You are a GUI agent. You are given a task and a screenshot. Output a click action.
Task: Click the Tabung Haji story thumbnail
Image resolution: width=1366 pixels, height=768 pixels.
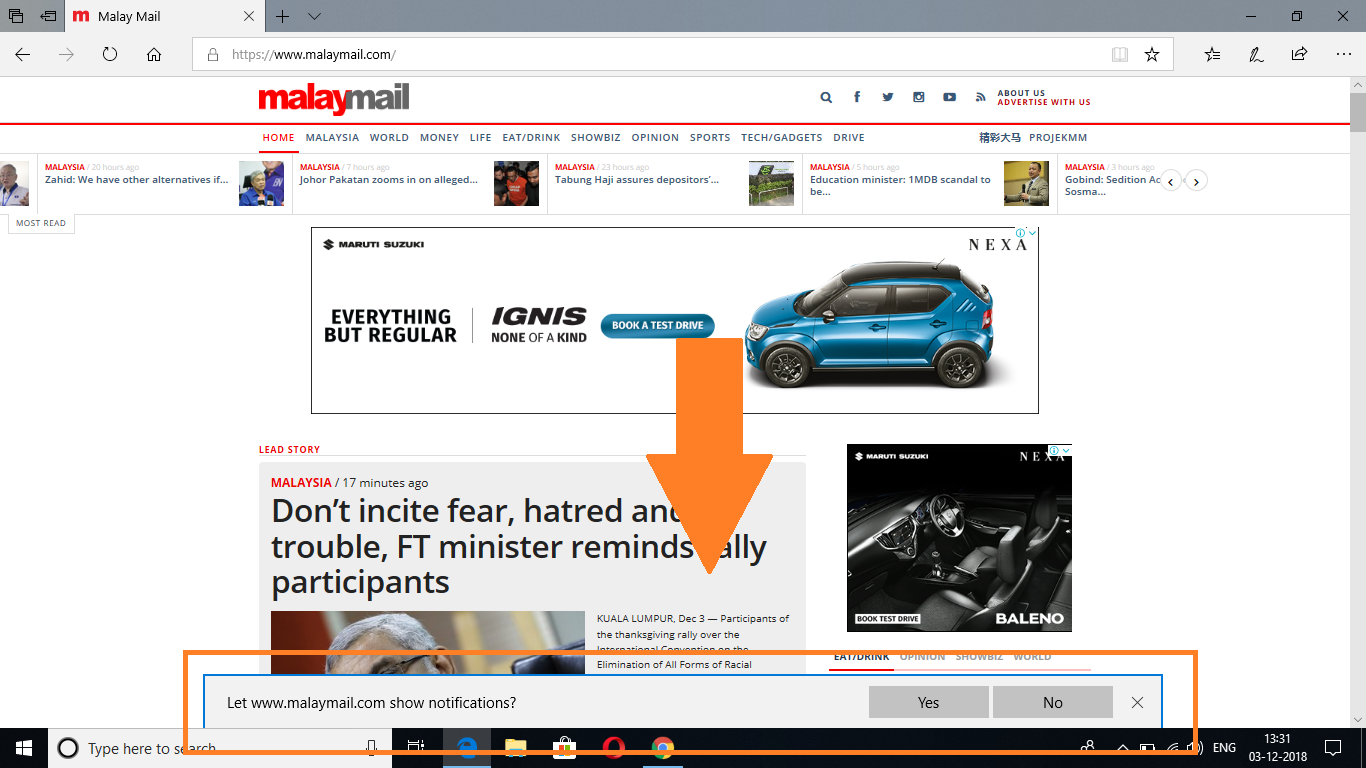(x=771, y=183)
